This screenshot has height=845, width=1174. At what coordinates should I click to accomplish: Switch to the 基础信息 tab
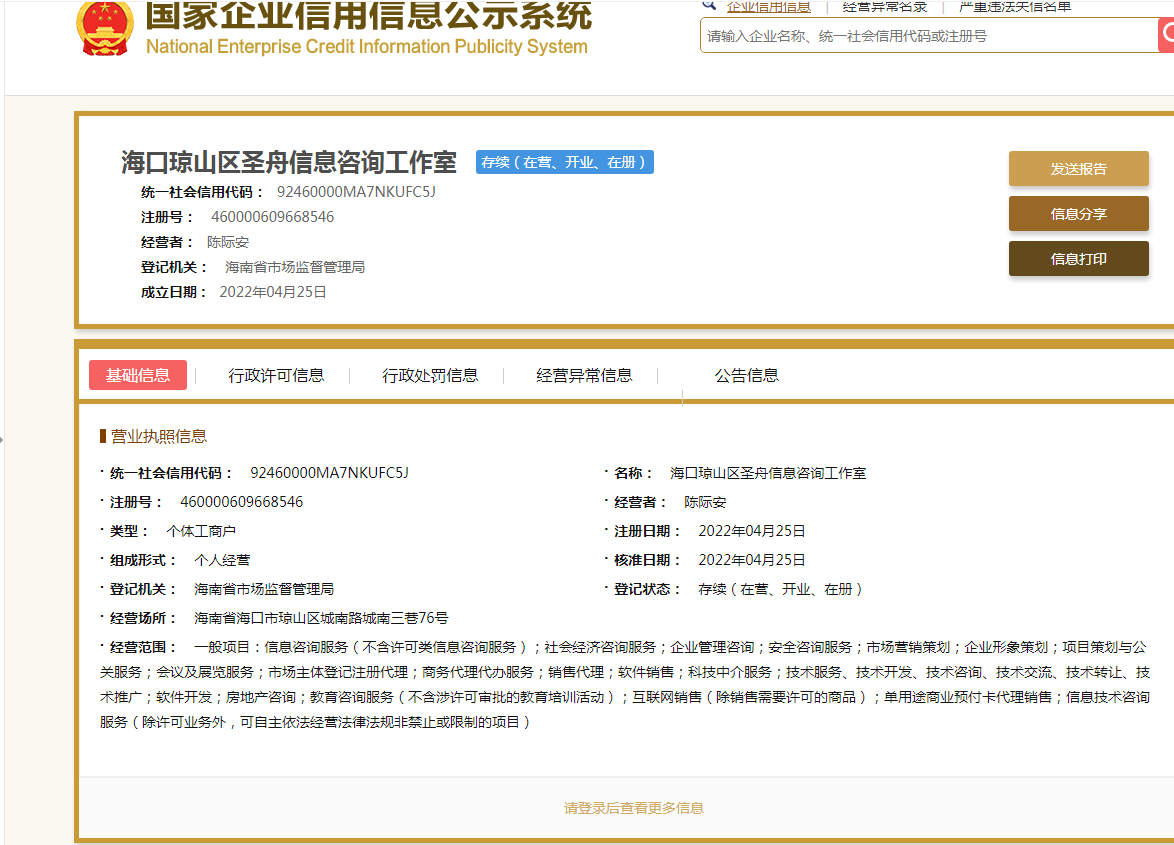(138, 375)
